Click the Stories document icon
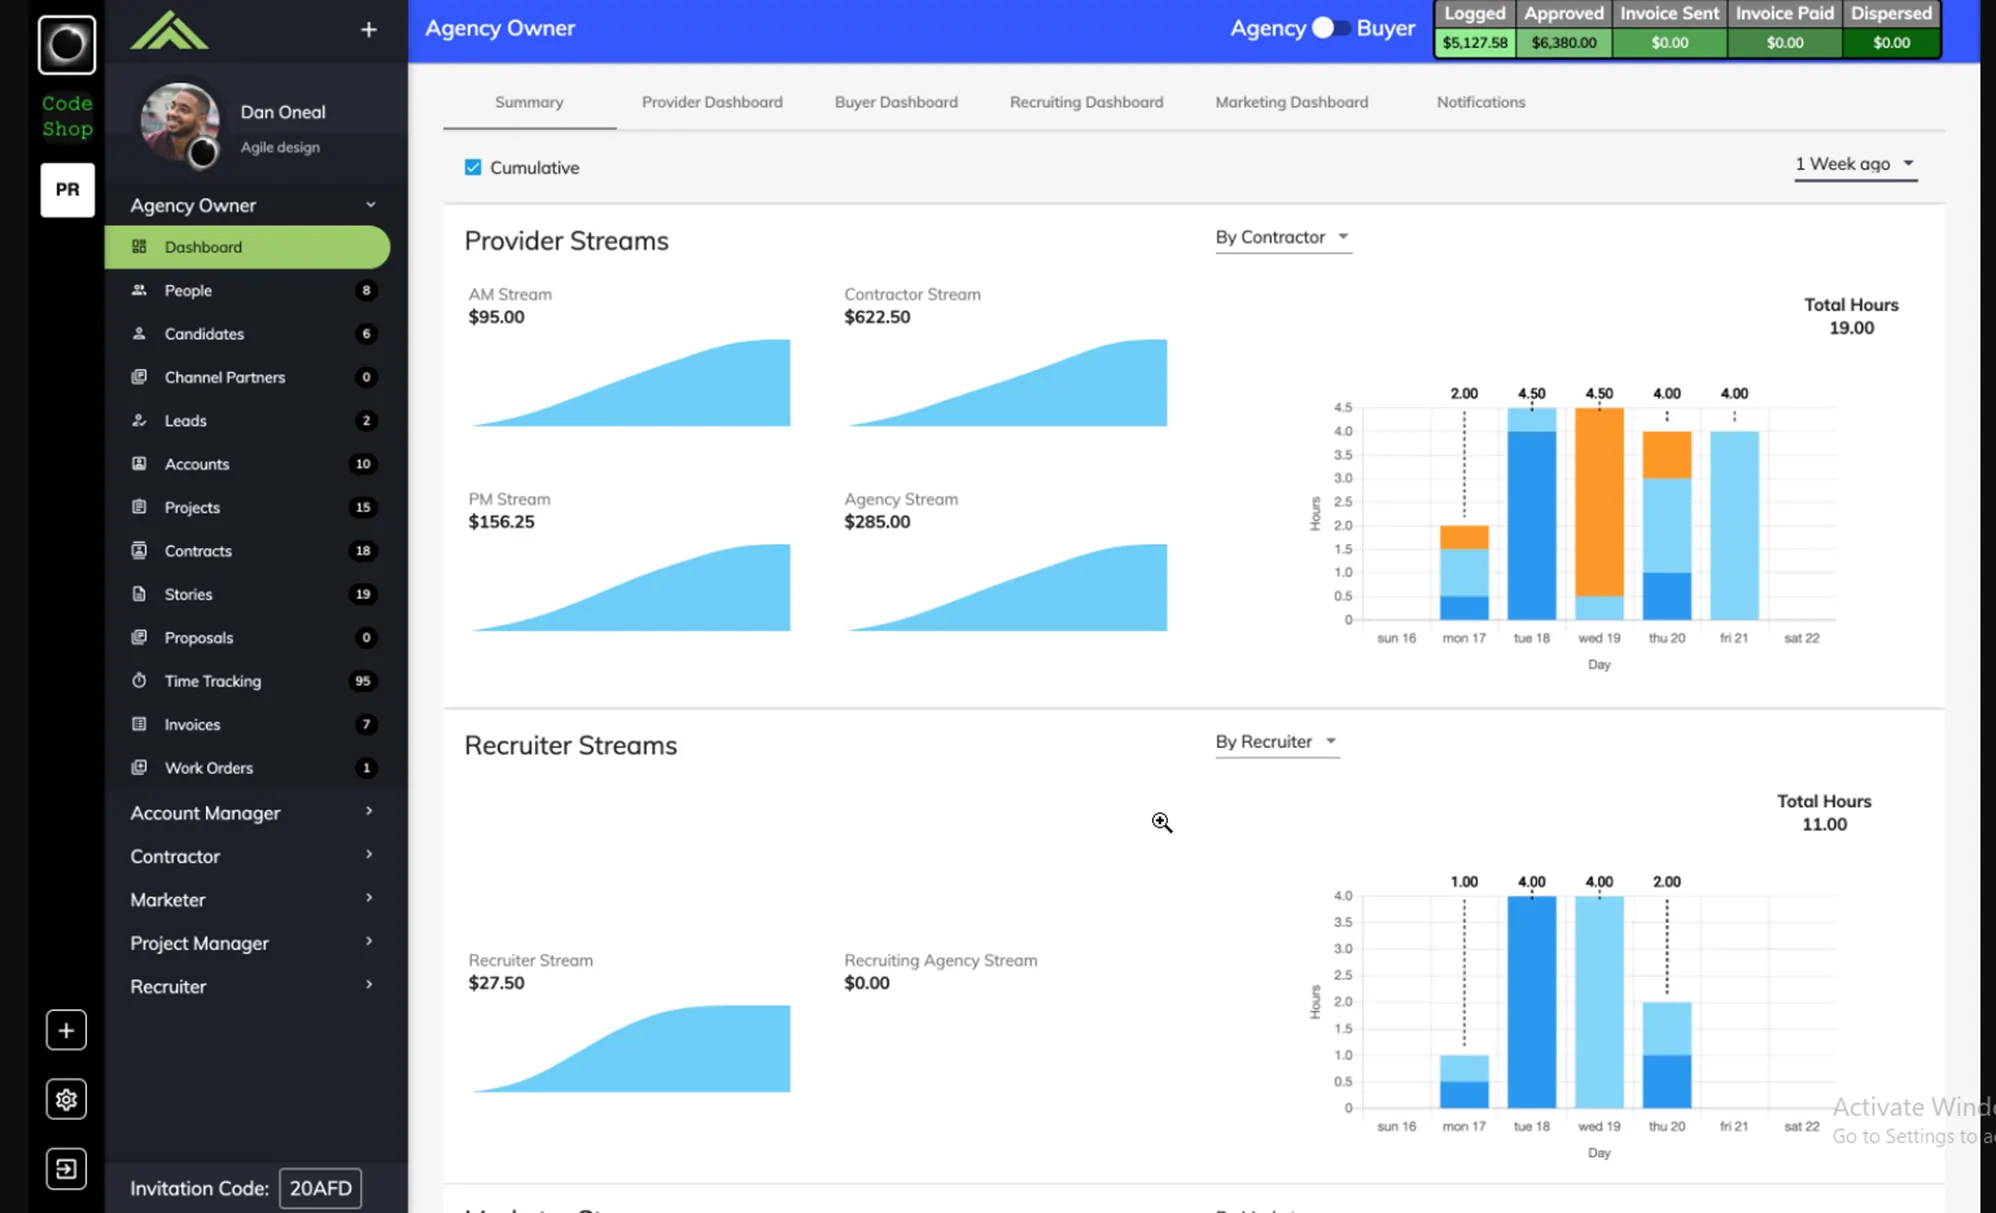Screen dimensions: 1996x1213 [139, 594]
